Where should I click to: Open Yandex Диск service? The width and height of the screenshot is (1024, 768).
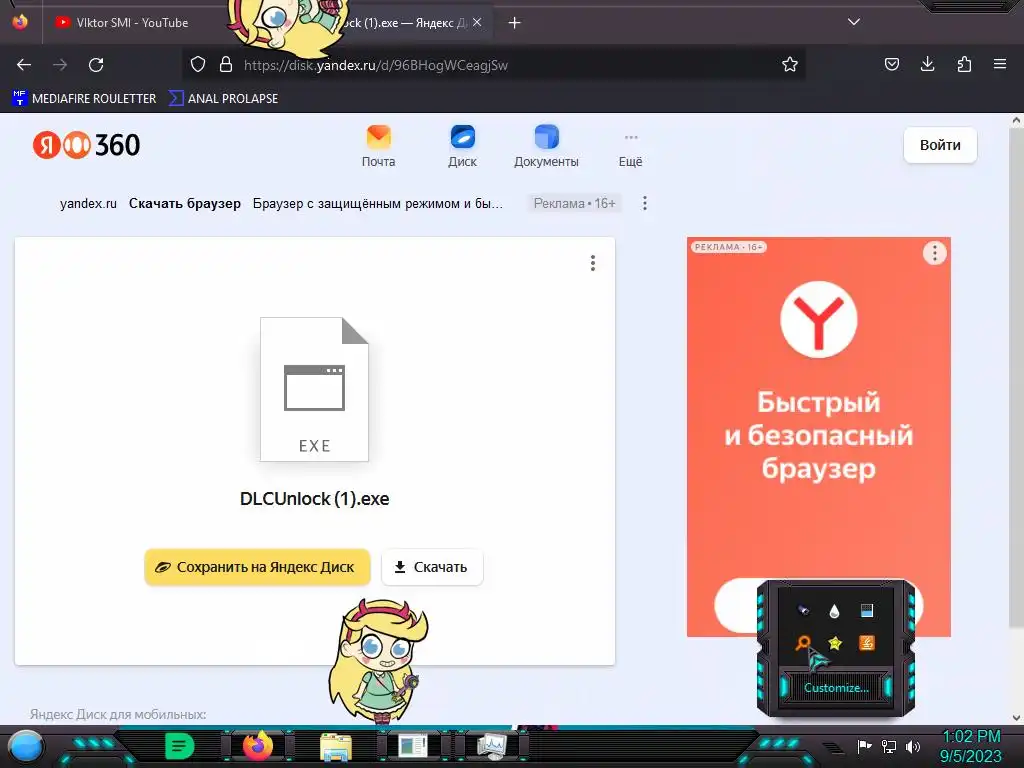click(x=462, y=146)
